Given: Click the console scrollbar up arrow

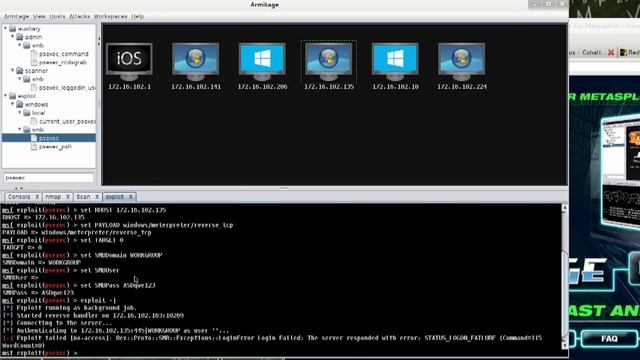Looking at the screenshot, I should pos(564,208).
